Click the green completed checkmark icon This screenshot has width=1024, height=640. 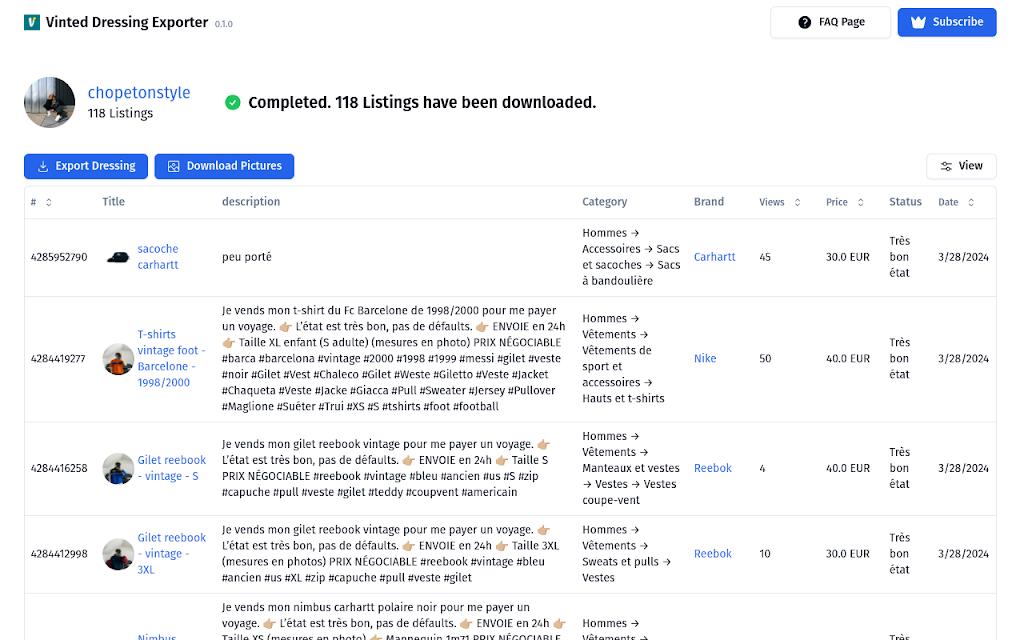pos(232,103)
